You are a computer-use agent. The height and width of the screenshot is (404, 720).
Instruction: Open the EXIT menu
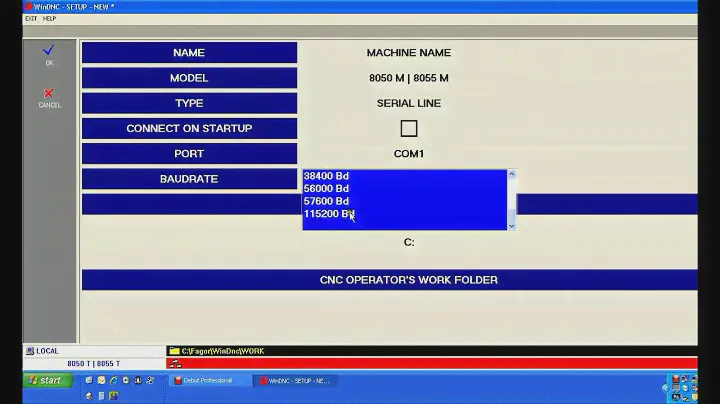(x=31, y=18)
